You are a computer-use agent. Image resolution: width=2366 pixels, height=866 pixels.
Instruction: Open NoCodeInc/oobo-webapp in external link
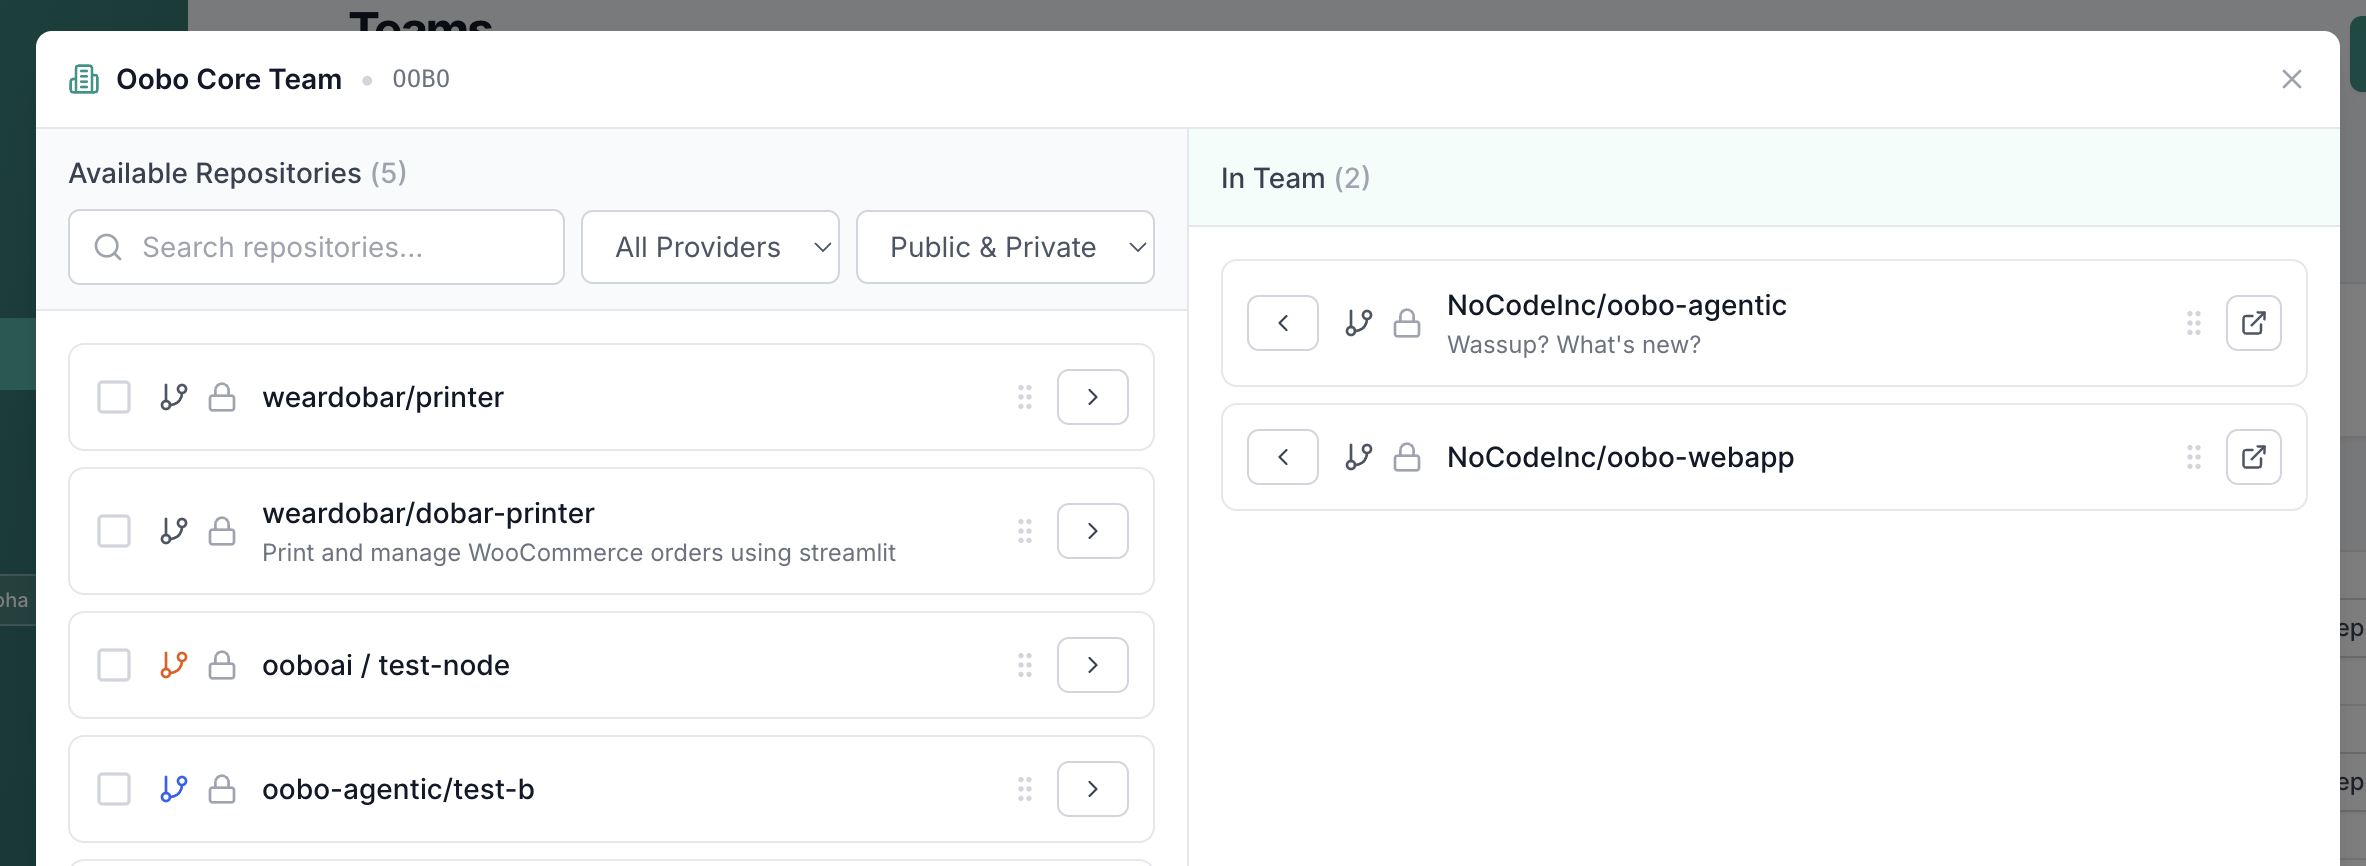pyautogui.click(x=2254, y=457)
